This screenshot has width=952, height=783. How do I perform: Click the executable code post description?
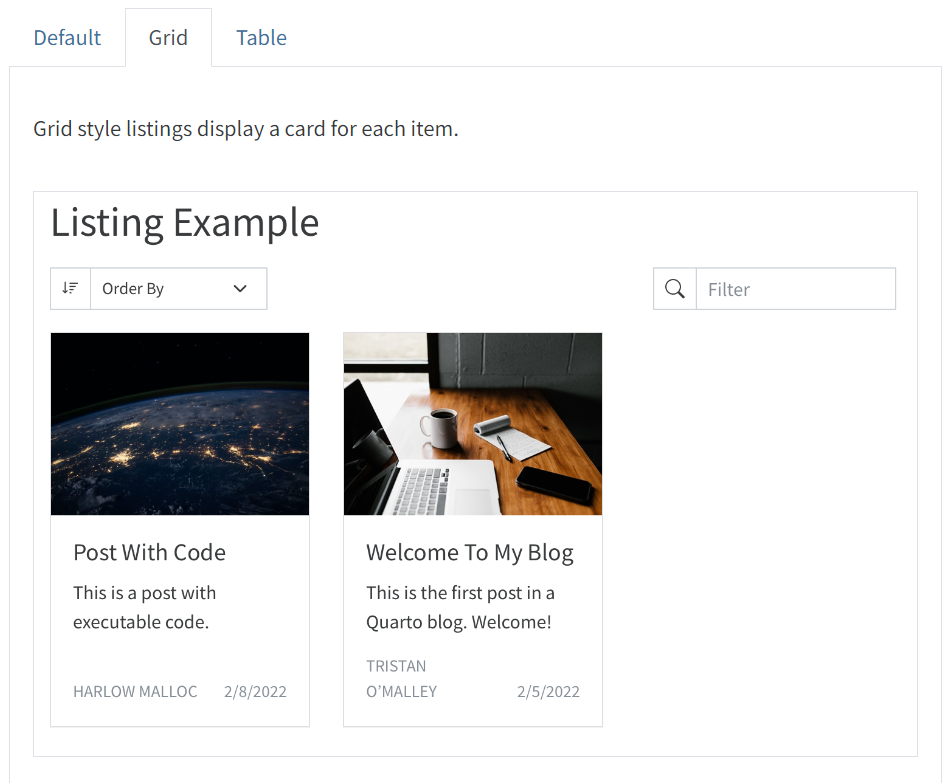(144, 607)
